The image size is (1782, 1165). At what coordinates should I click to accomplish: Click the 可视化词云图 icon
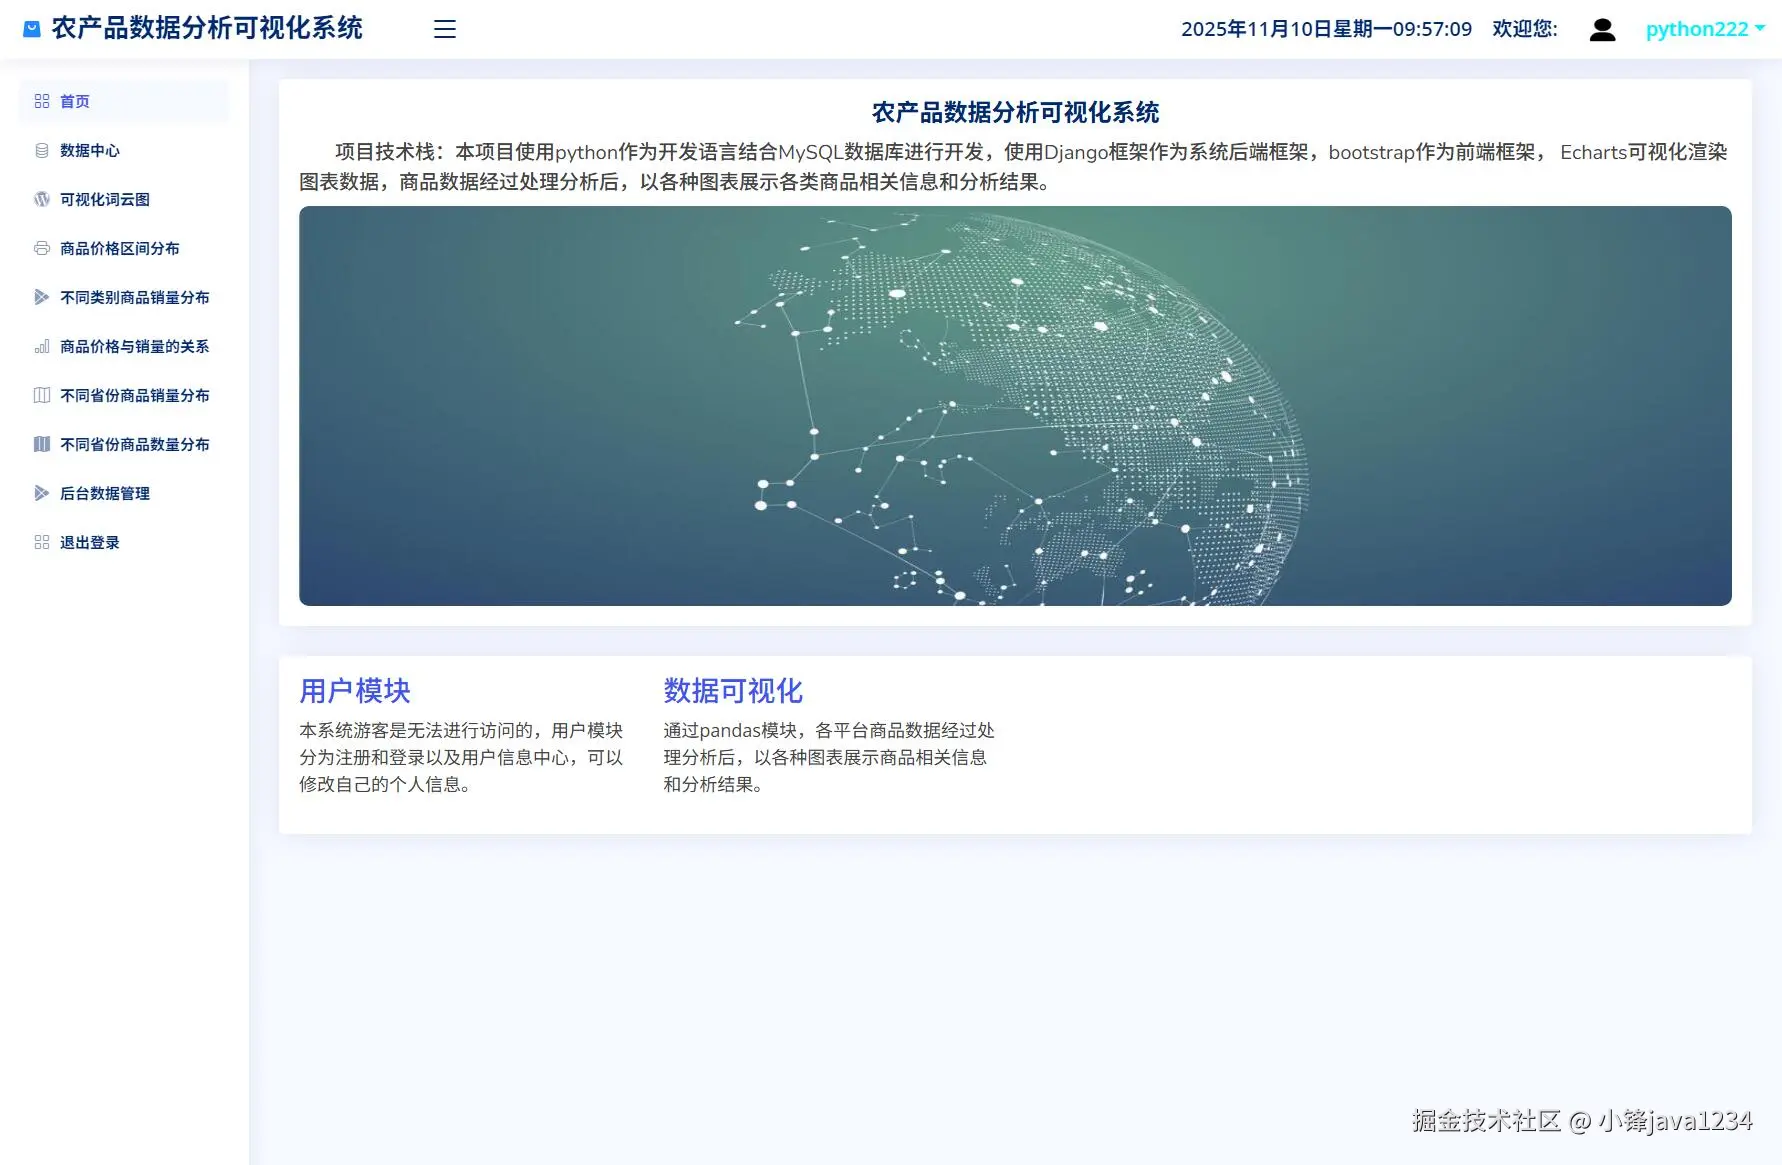[42, 199]
